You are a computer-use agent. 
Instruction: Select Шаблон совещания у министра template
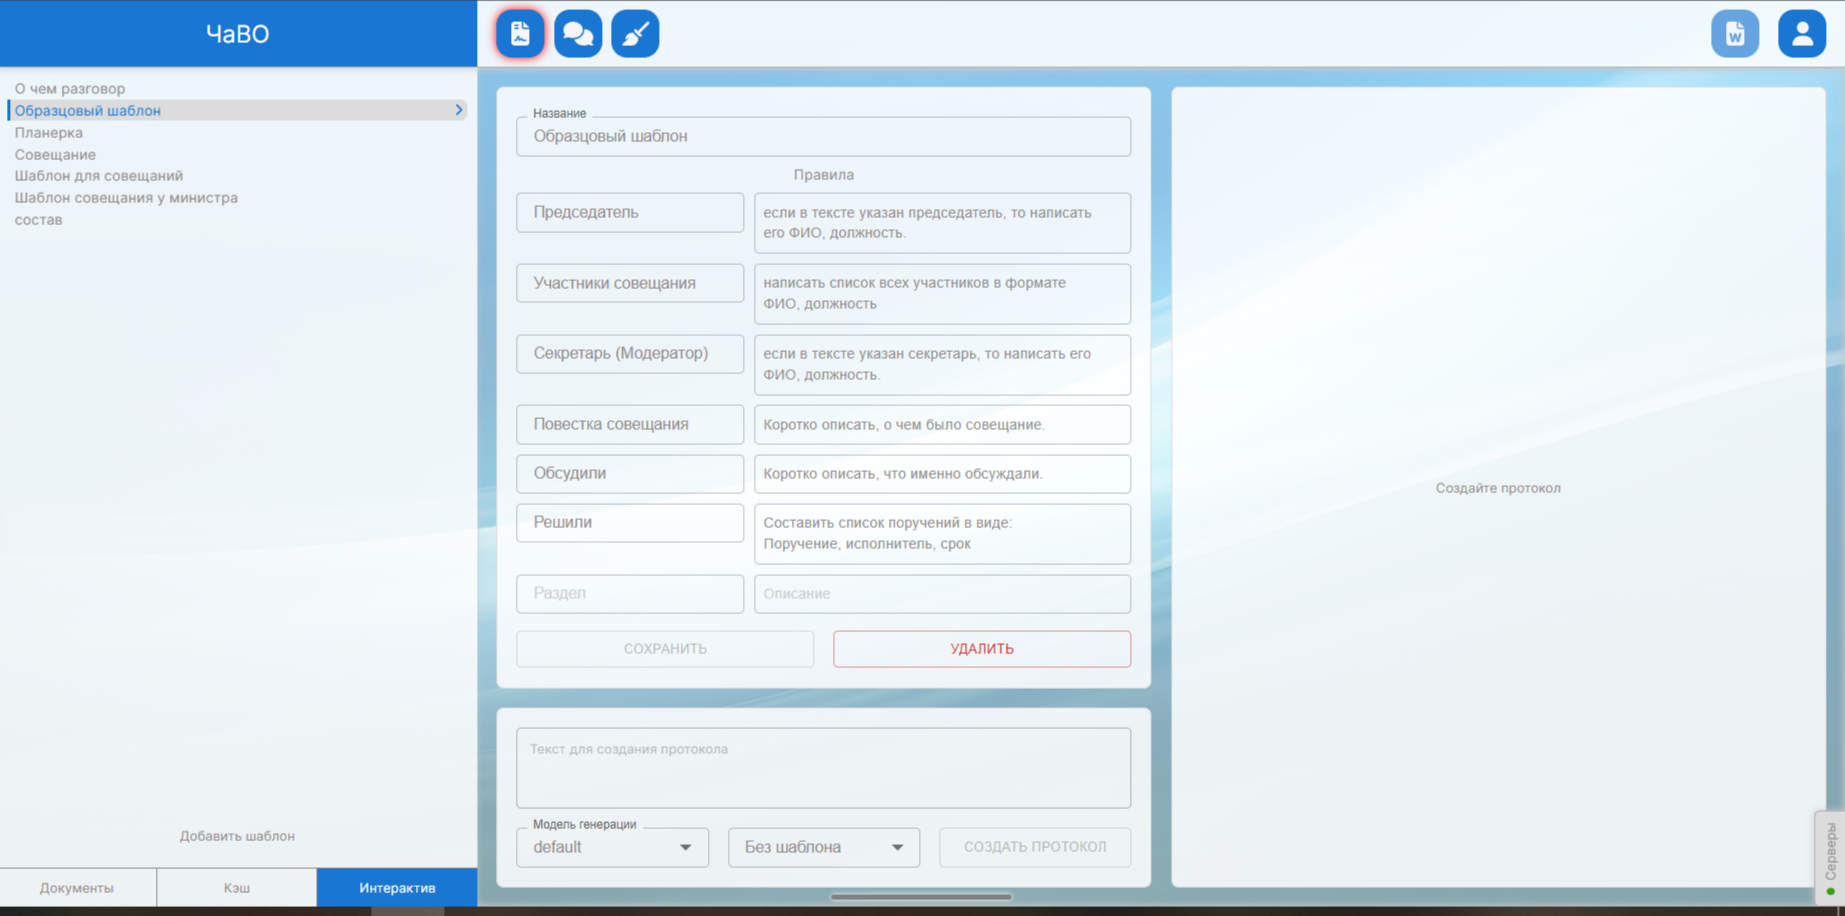126,198
